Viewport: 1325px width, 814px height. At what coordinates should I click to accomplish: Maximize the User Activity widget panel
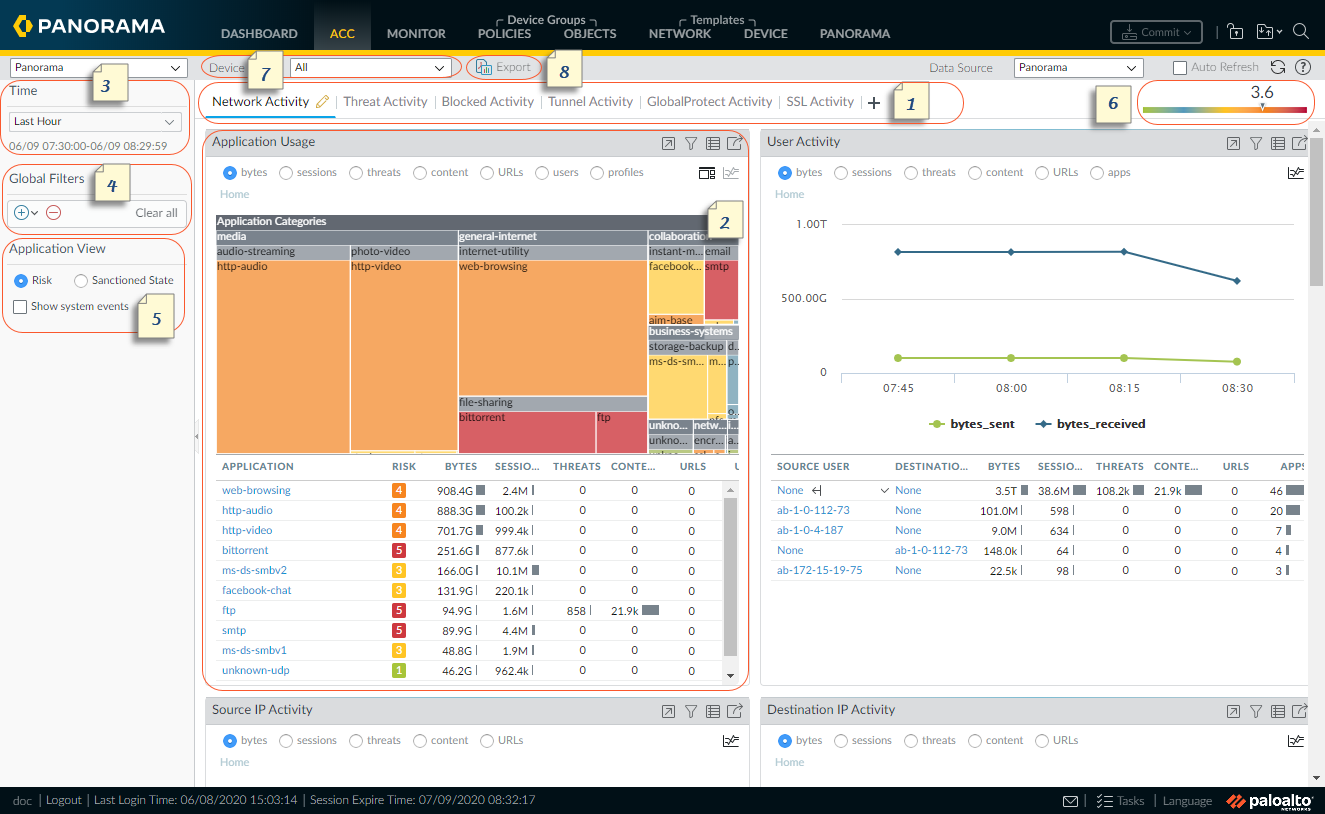click(1234, 143)
